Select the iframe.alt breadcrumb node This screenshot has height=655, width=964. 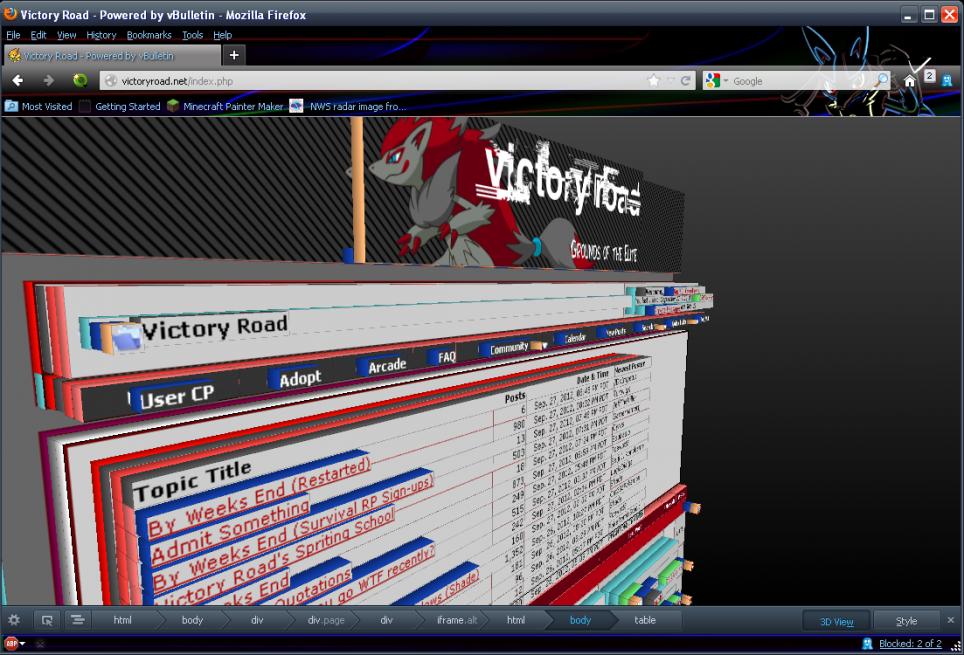click(457, 621)
